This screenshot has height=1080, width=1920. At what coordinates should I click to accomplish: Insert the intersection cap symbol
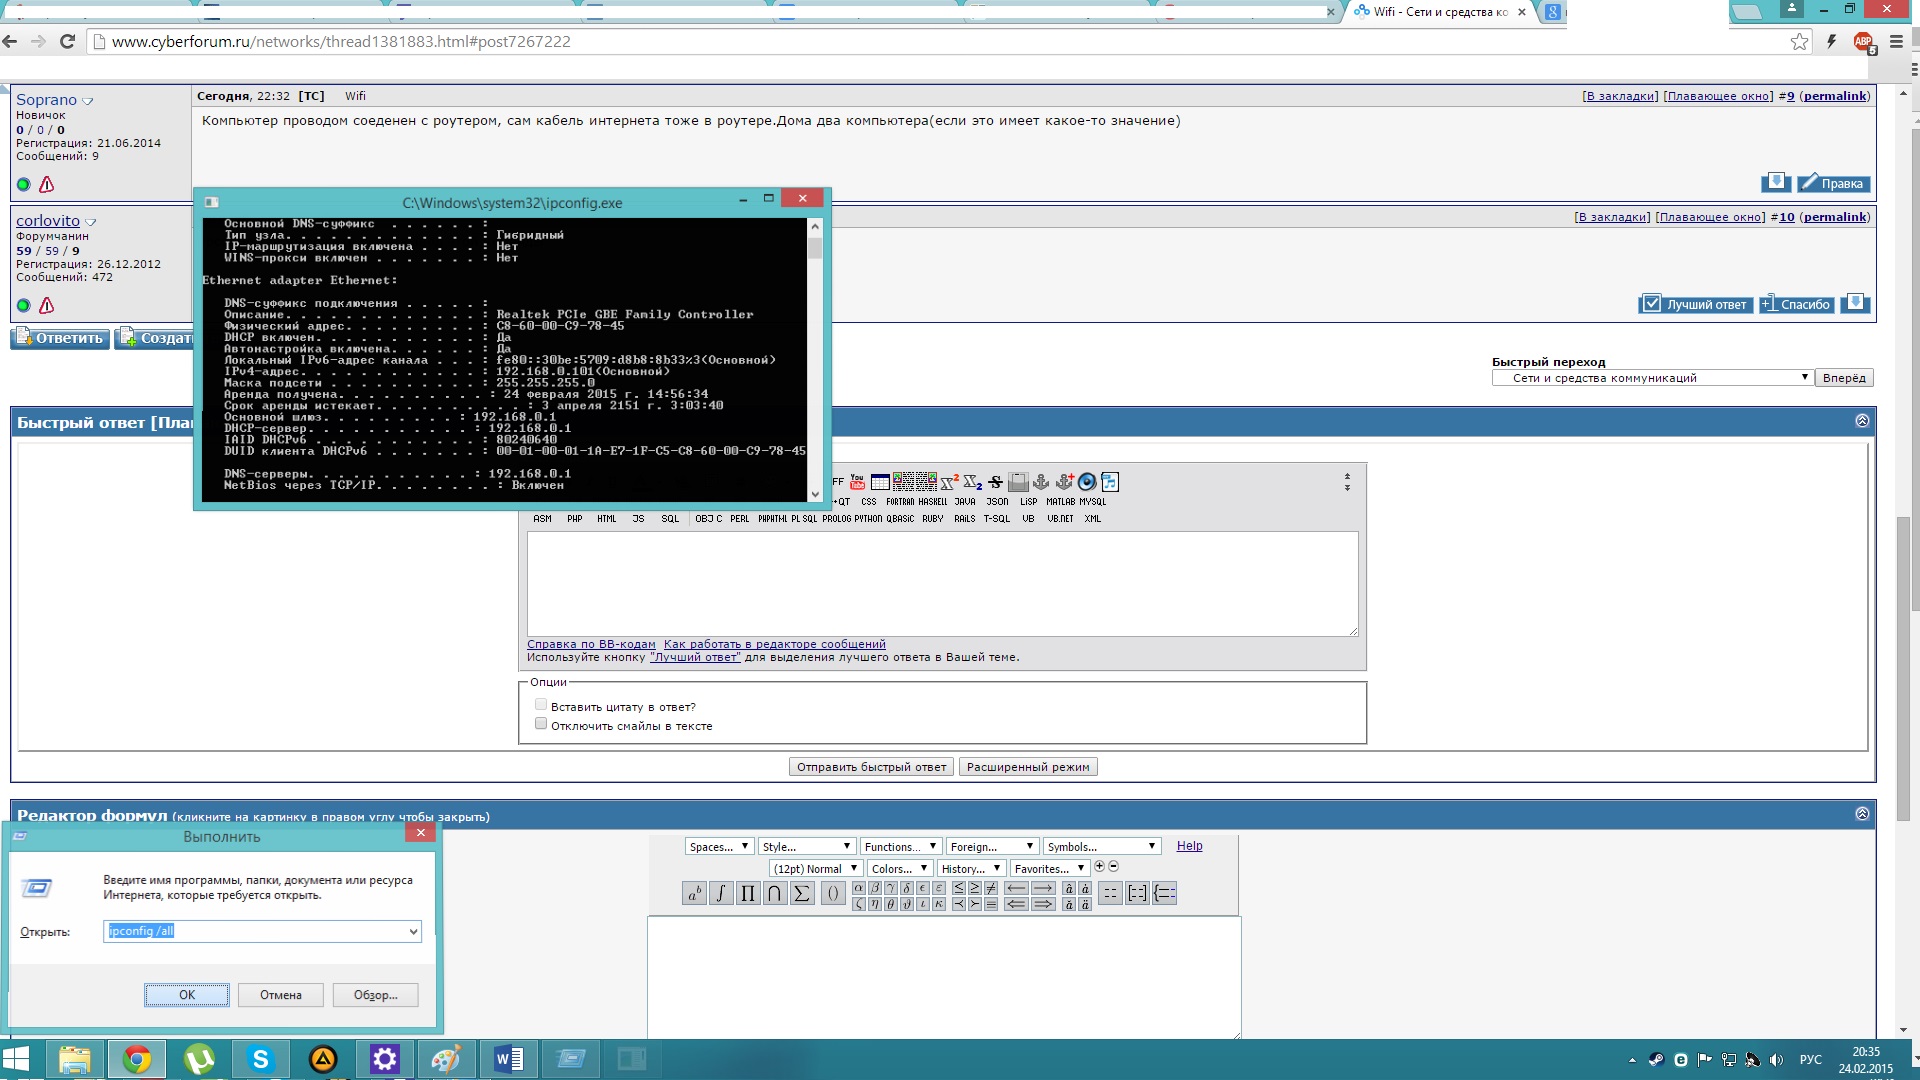pyautogui.click(x=774, y=893)
